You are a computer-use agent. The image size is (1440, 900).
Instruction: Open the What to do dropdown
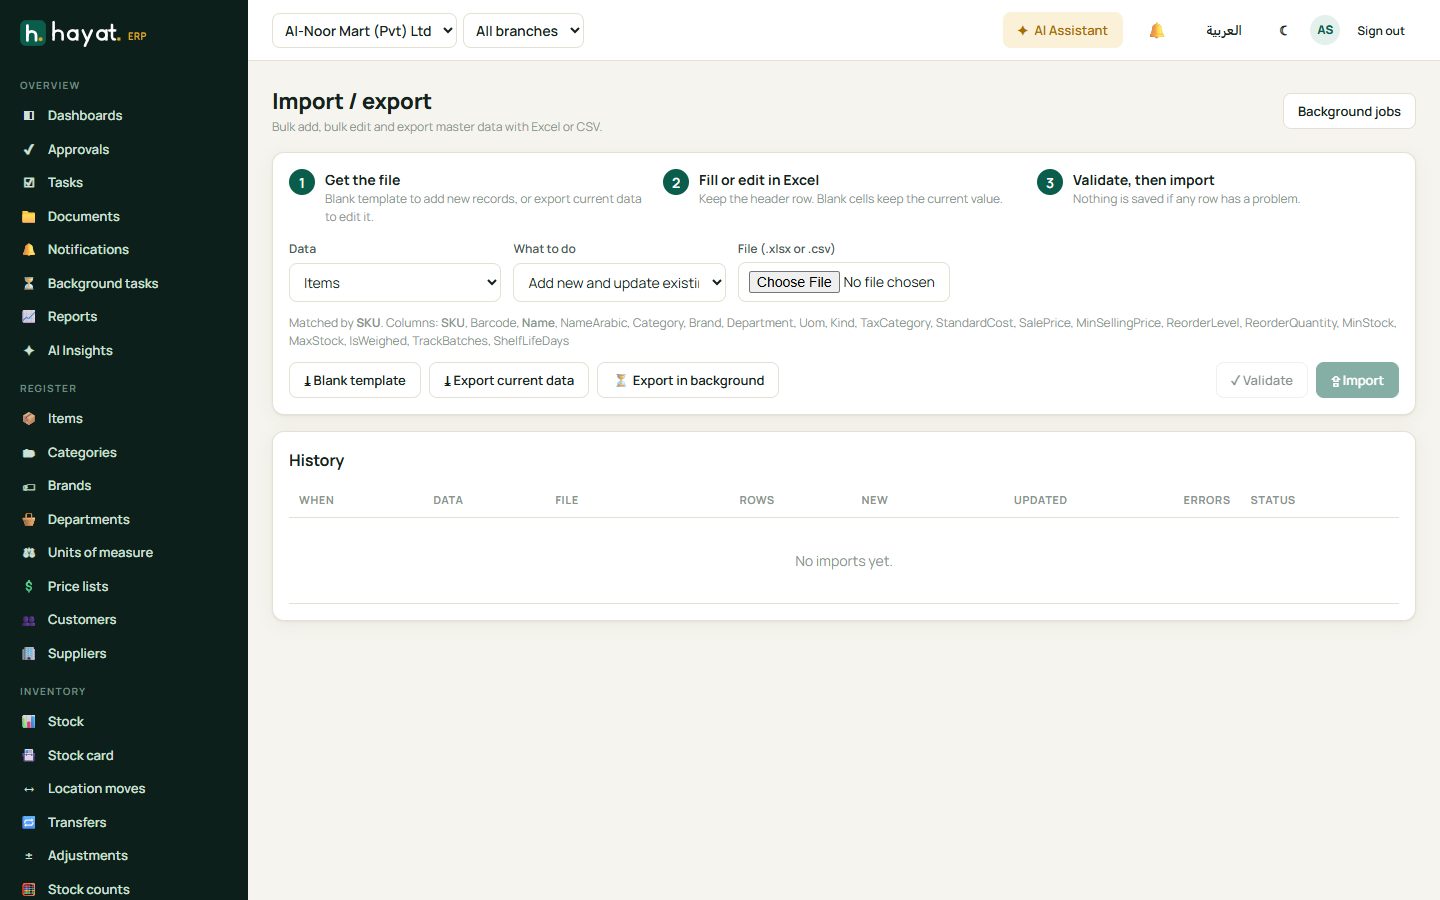[x=619, y=283]
